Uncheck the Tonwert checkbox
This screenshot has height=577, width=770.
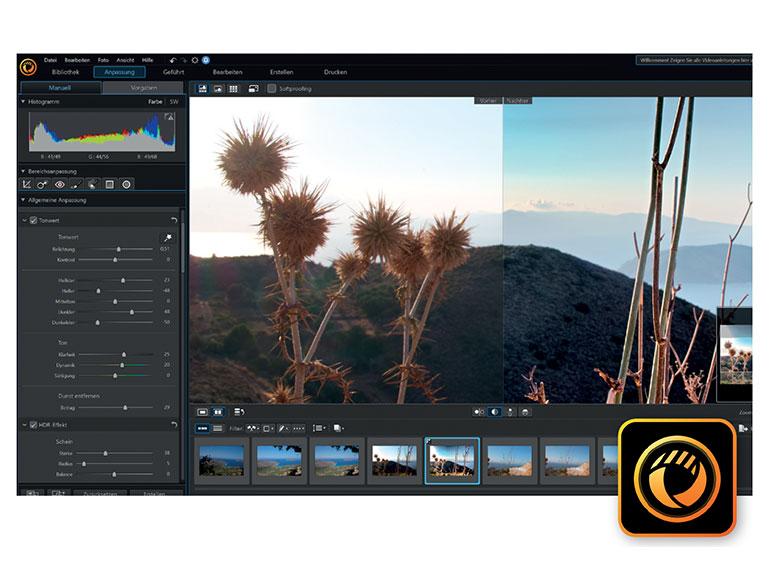pyautogui.click(x=33, y=220)
